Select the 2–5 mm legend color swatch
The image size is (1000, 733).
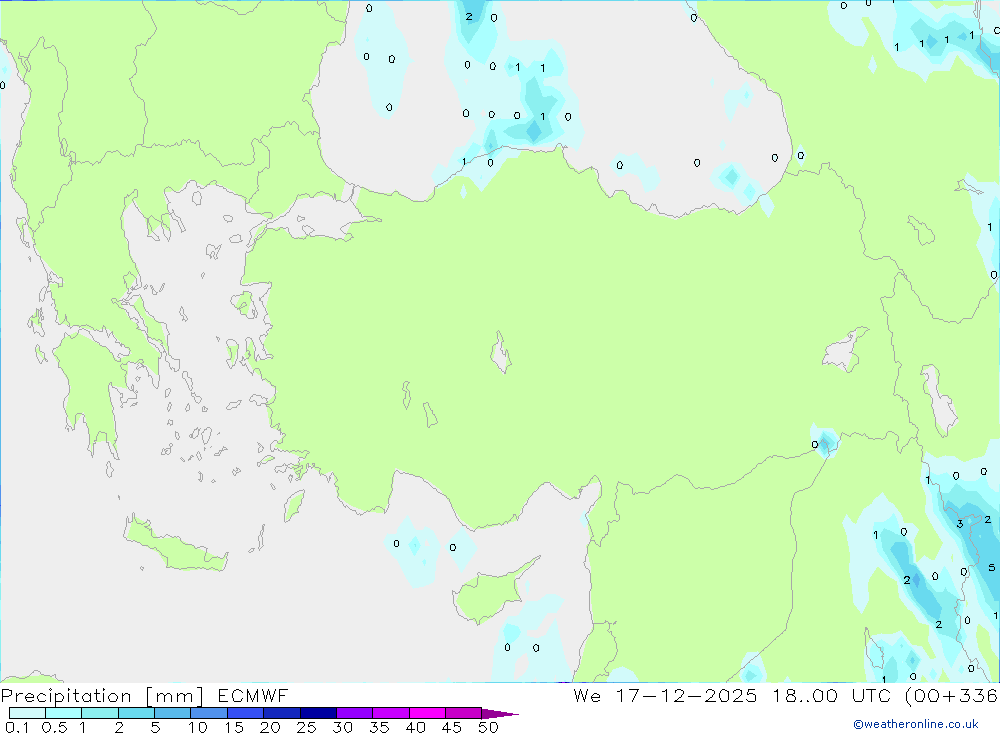click(136, 713)
